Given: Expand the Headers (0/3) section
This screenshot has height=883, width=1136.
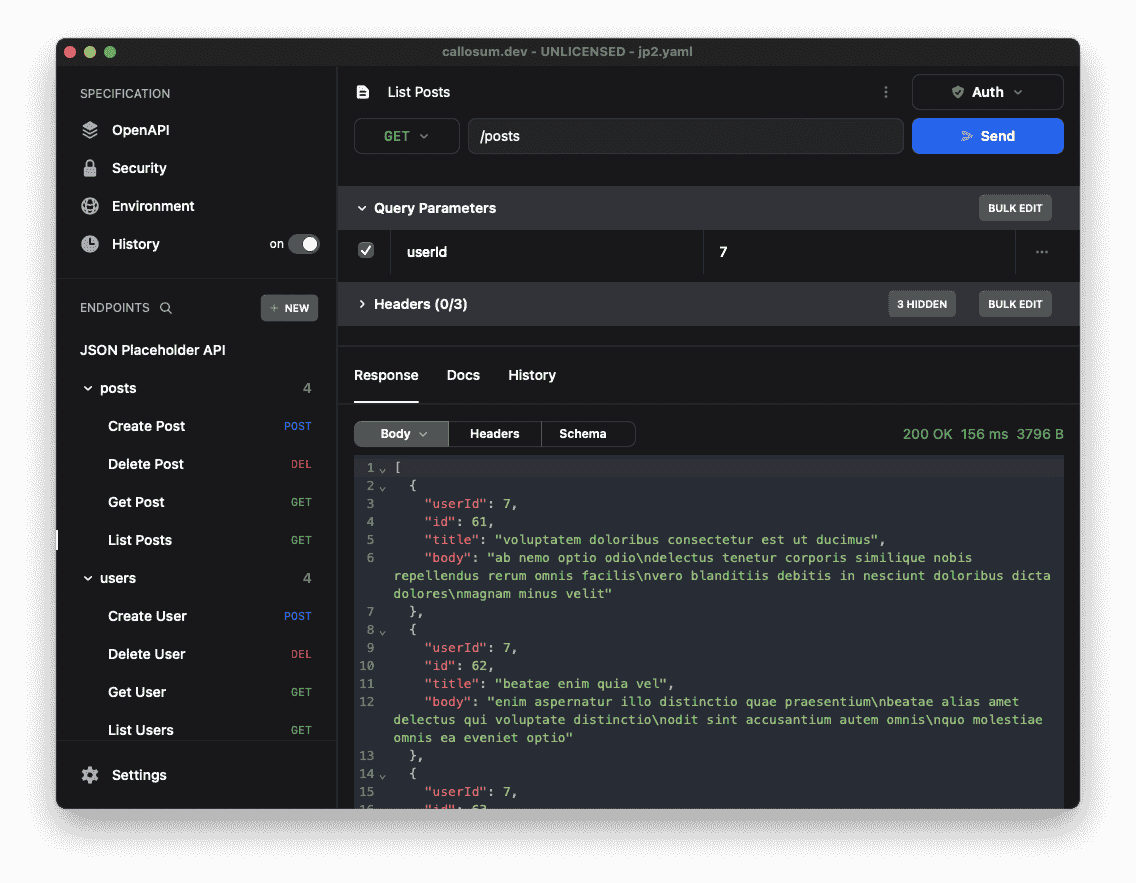Looking at the screenshot, I should 362,304.
